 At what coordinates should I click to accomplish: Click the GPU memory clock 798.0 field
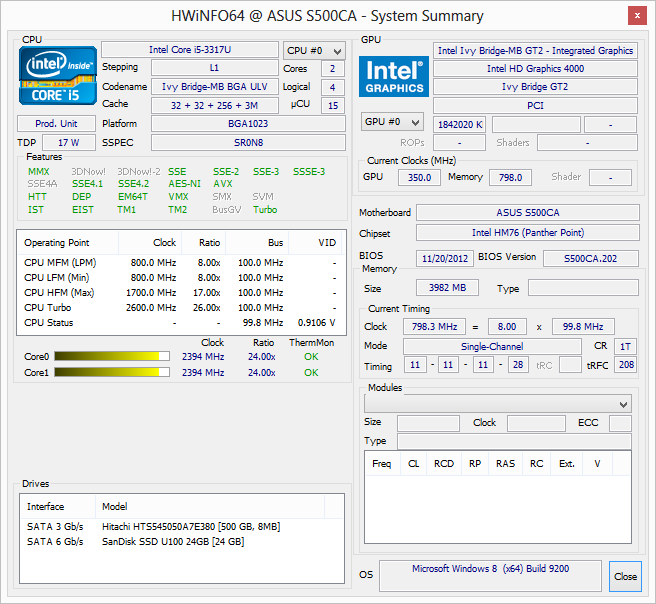(x=510, y=177)
